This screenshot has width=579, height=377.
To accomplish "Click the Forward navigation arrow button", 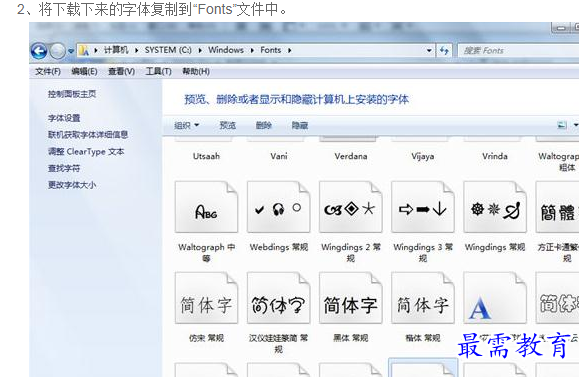I will (57, 51).
